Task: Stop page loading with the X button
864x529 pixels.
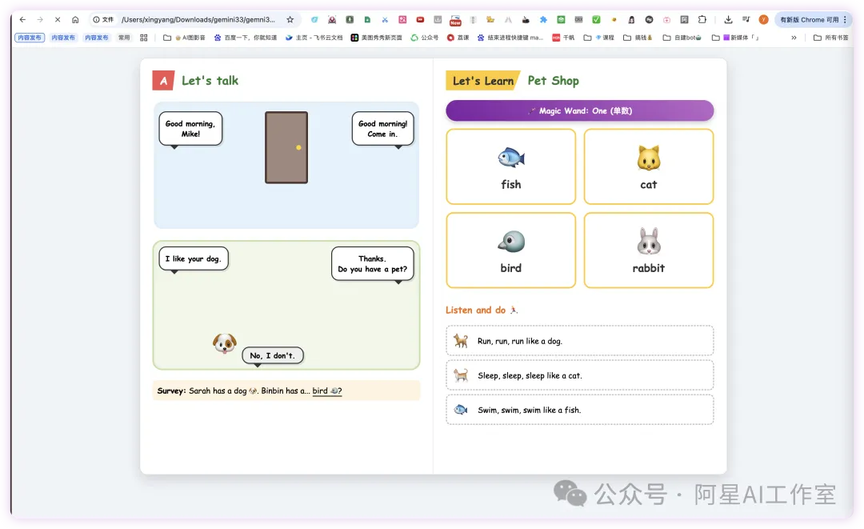Action: click(x=57, y=19)
